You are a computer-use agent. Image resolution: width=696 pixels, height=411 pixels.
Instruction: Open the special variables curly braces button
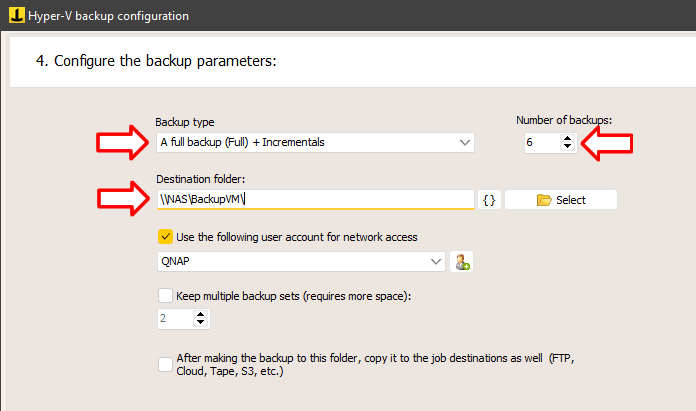489,200
